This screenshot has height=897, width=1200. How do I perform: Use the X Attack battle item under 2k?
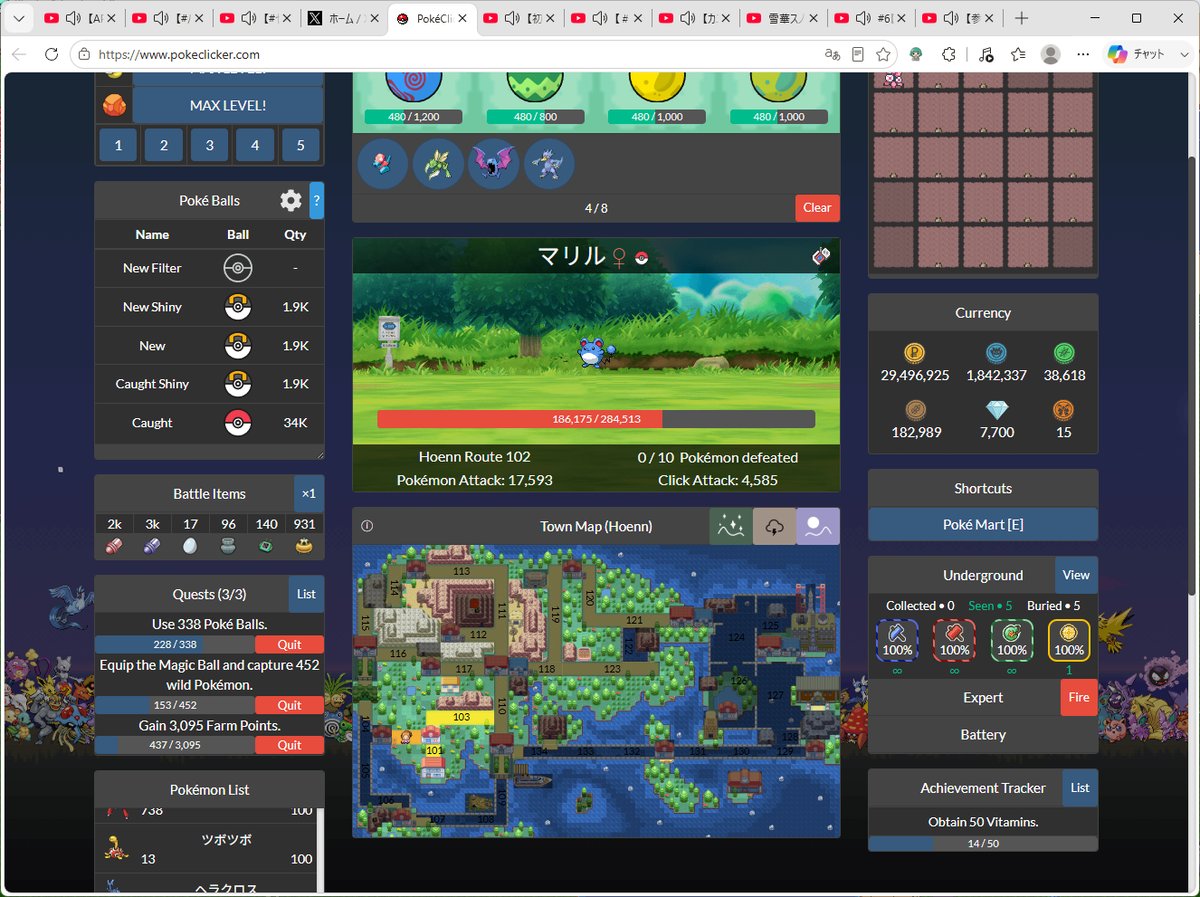click(x=115, y=546)
